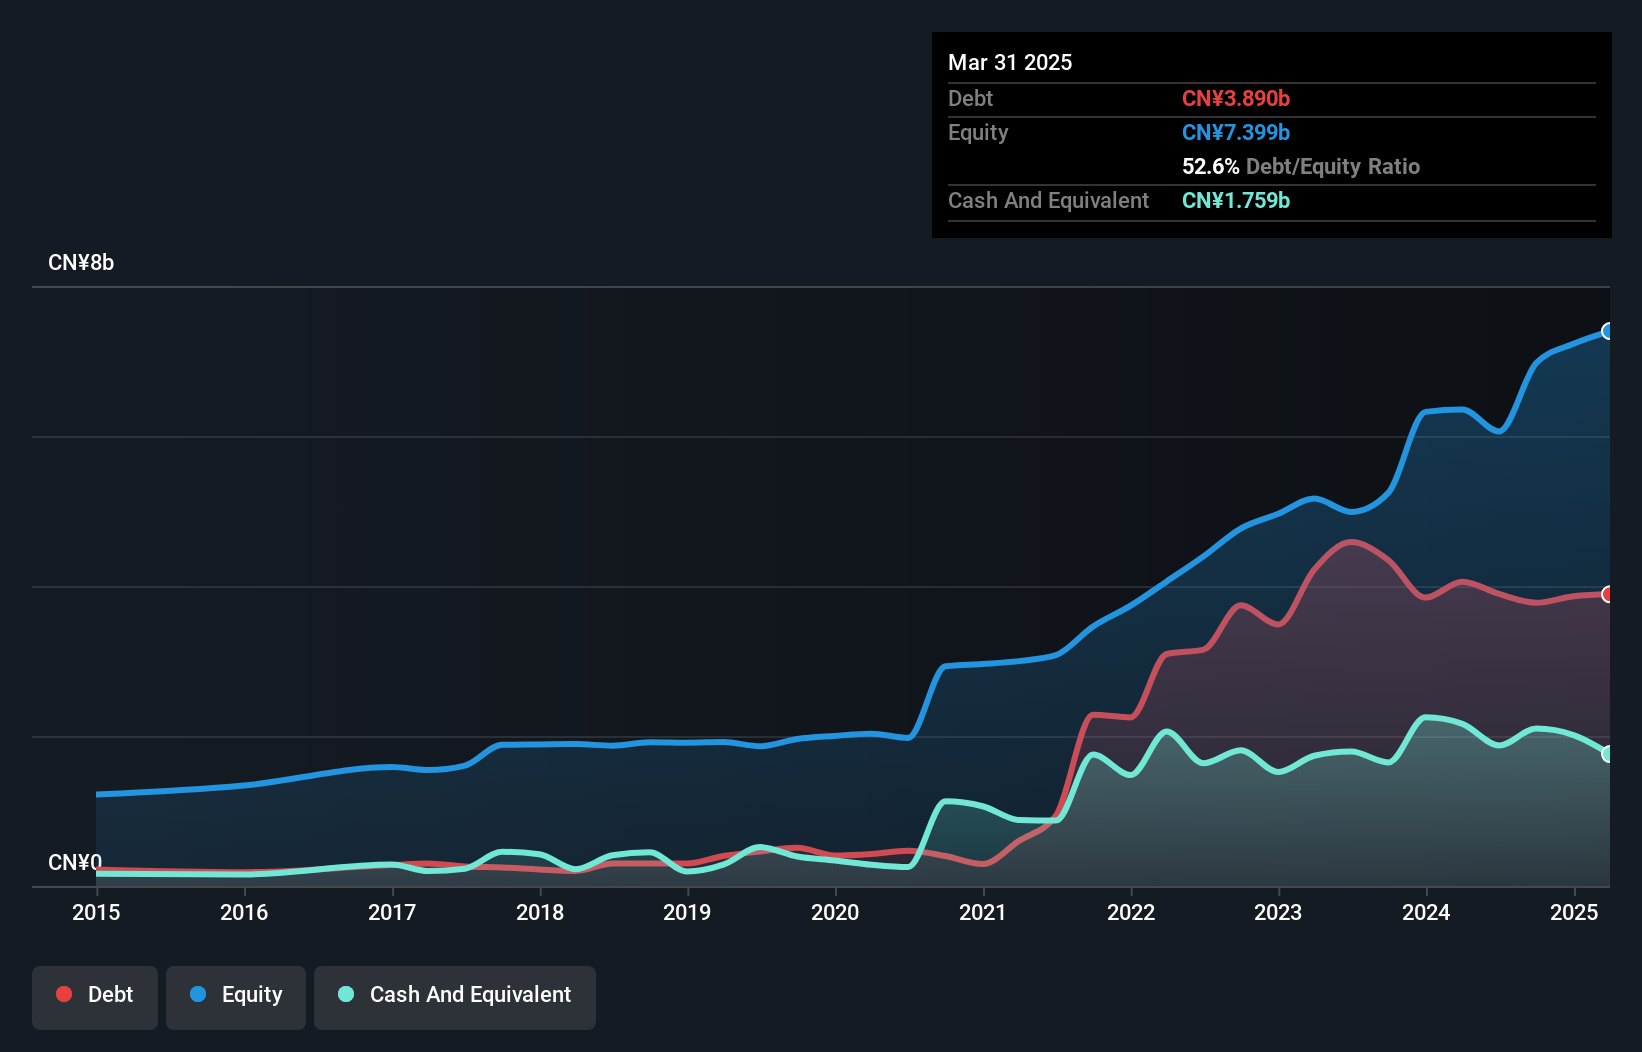Click the CN¥3.890b debt value
The height and width of the screenshot is (1052, 1642).
(x=1236, y=98)
